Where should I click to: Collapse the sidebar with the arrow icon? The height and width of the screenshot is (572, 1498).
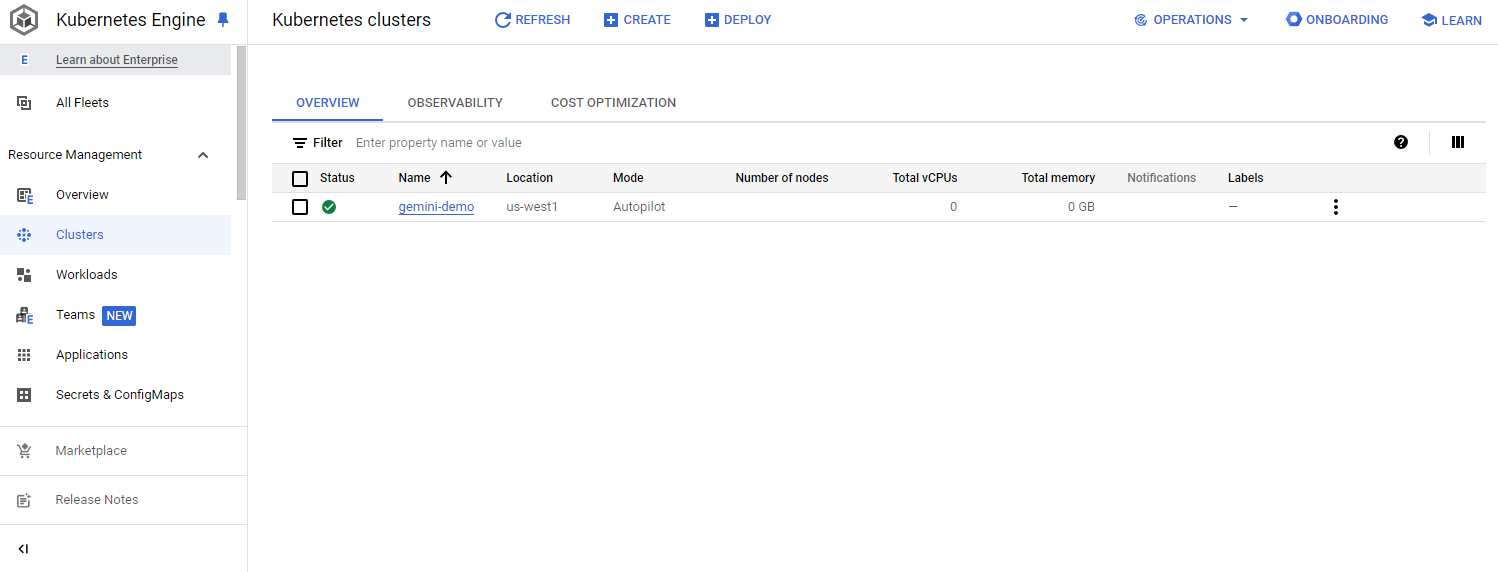[x=24, y=549]
